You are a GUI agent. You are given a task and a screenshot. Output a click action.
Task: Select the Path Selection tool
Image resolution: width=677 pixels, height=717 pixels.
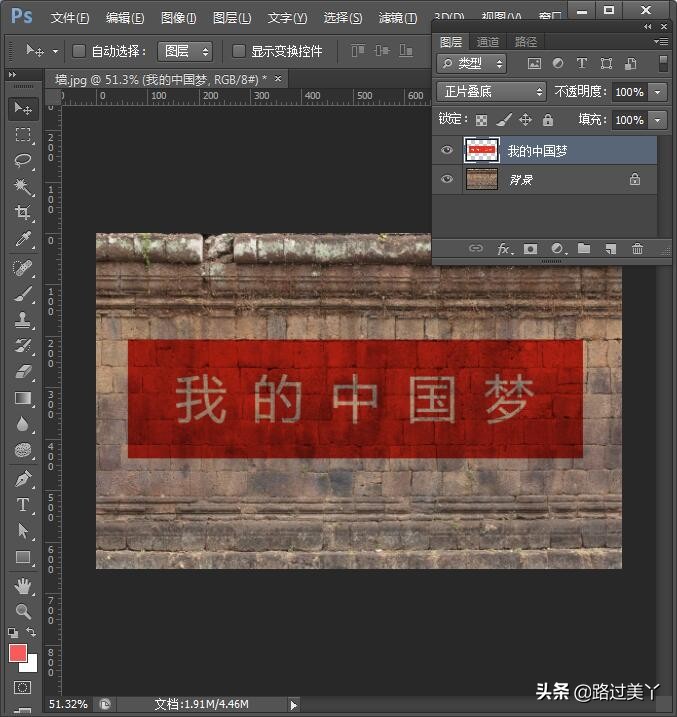click(23, 531)
